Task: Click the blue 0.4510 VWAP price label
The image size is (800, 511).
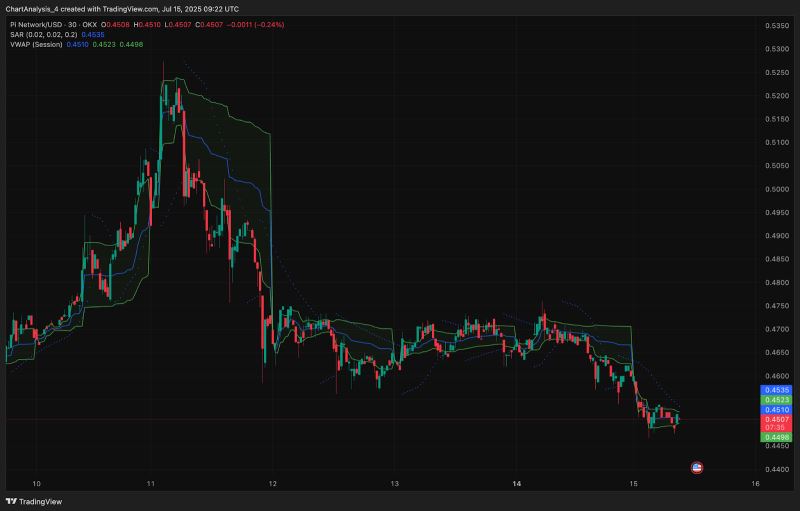Action: pyautogui.click(x=776, y=409)
